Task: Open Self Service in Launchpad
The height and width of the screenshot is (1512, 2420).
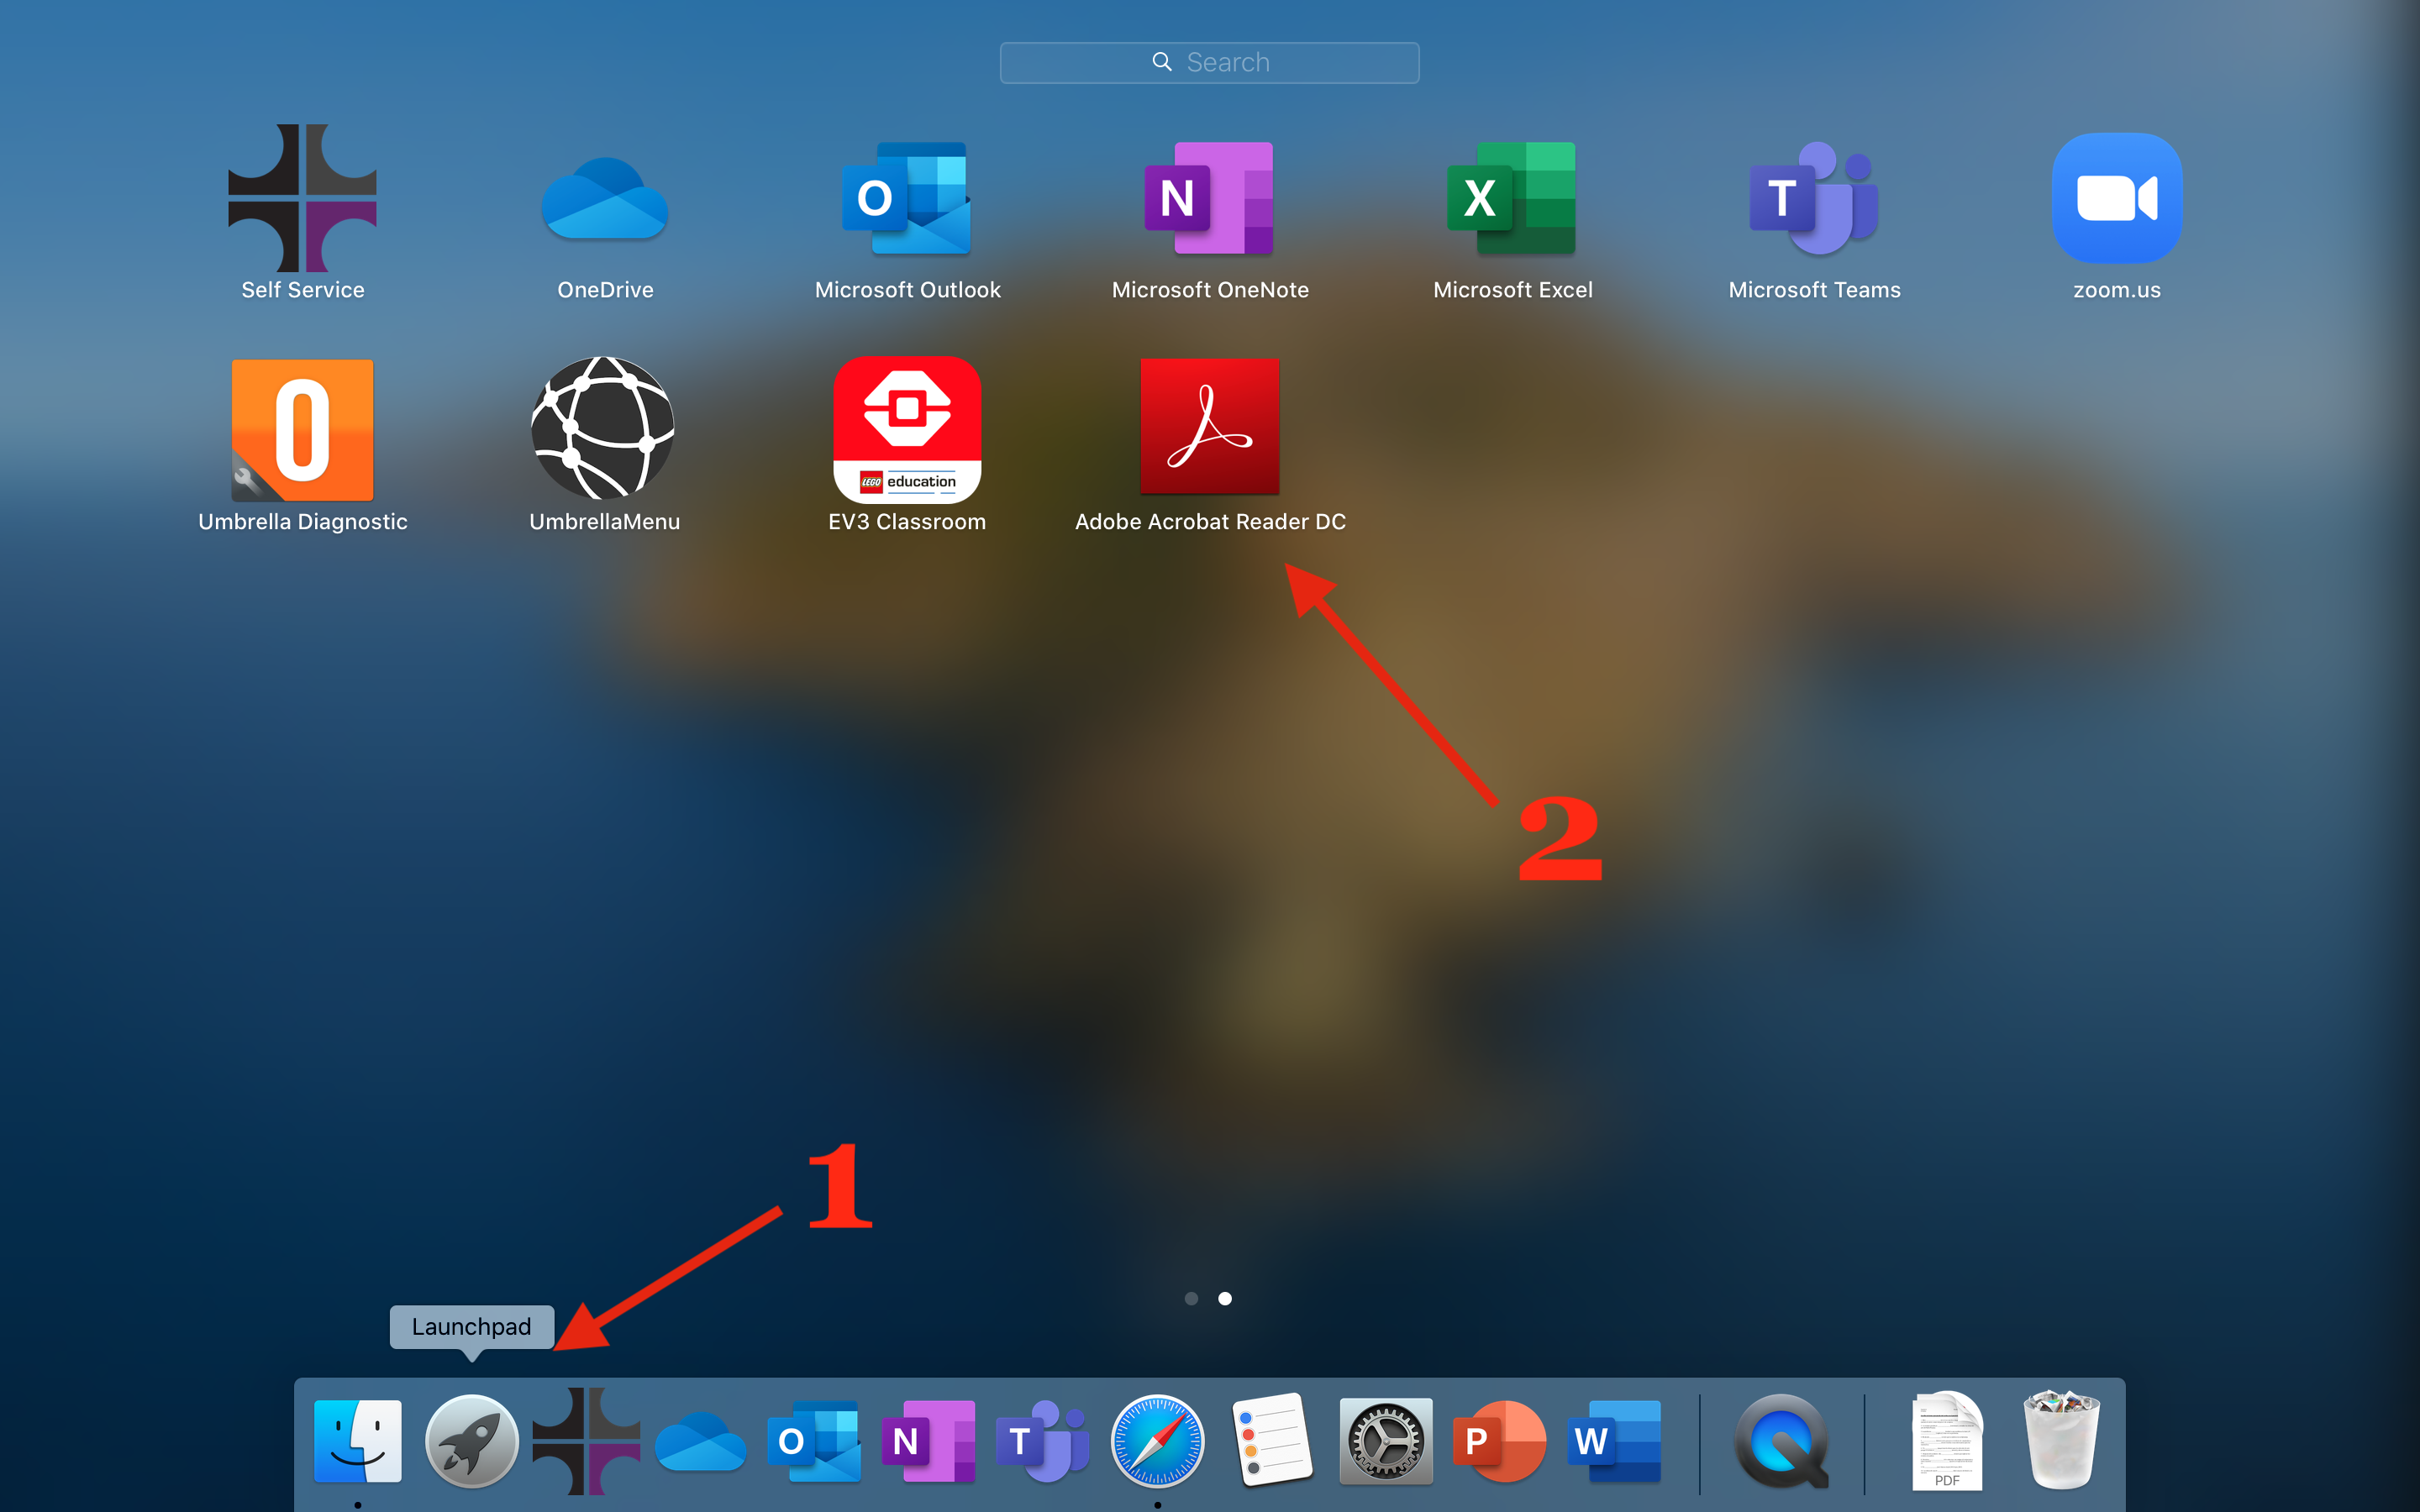Action: click(302, 198)
